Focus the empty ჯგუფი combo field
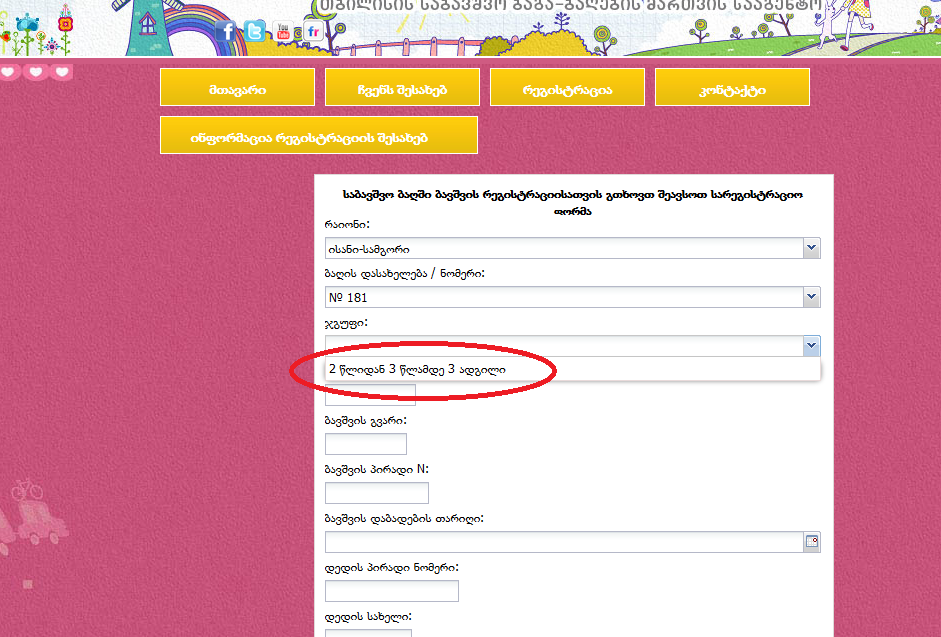 click(564, 346)
